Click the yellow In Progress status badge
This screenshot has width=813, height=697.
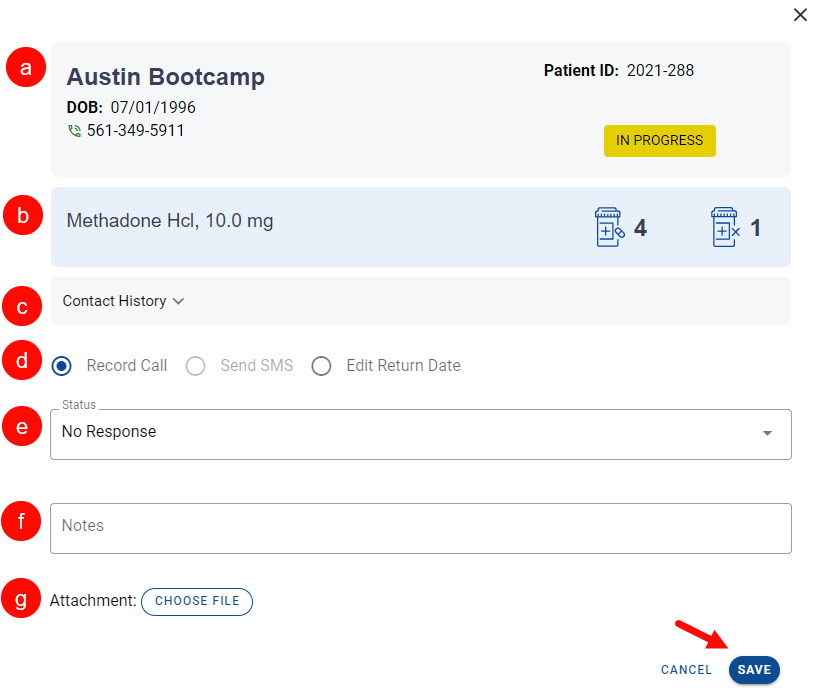(659, 141)
